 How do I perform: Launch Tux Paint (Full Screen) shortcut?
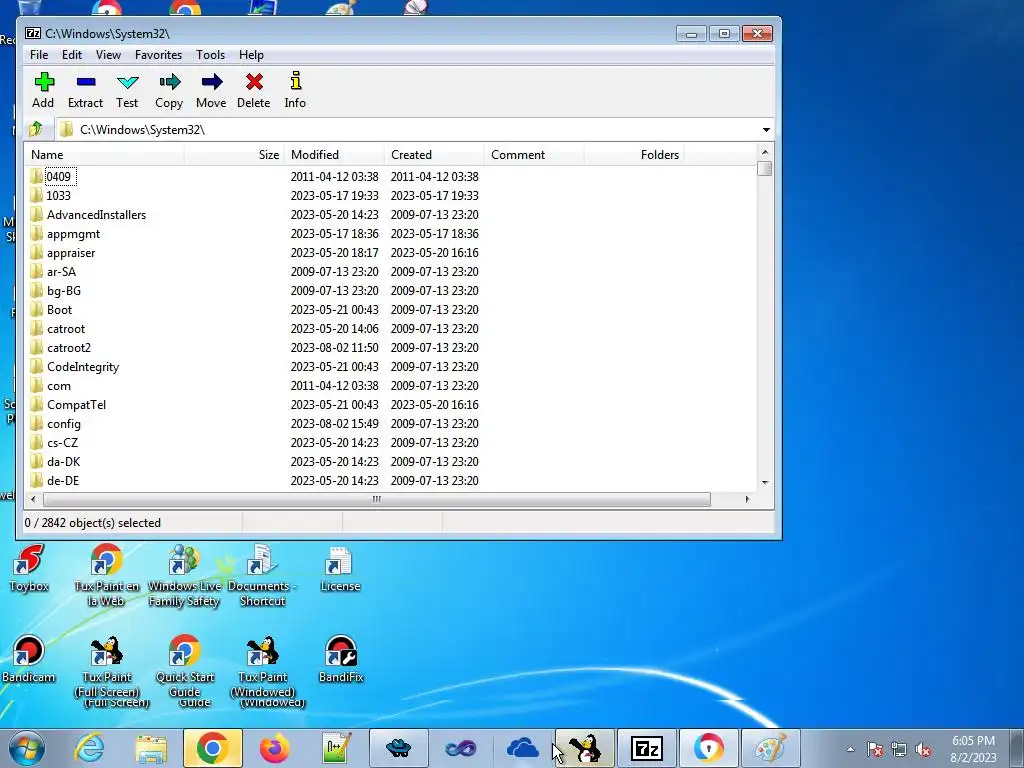[106, 666]
